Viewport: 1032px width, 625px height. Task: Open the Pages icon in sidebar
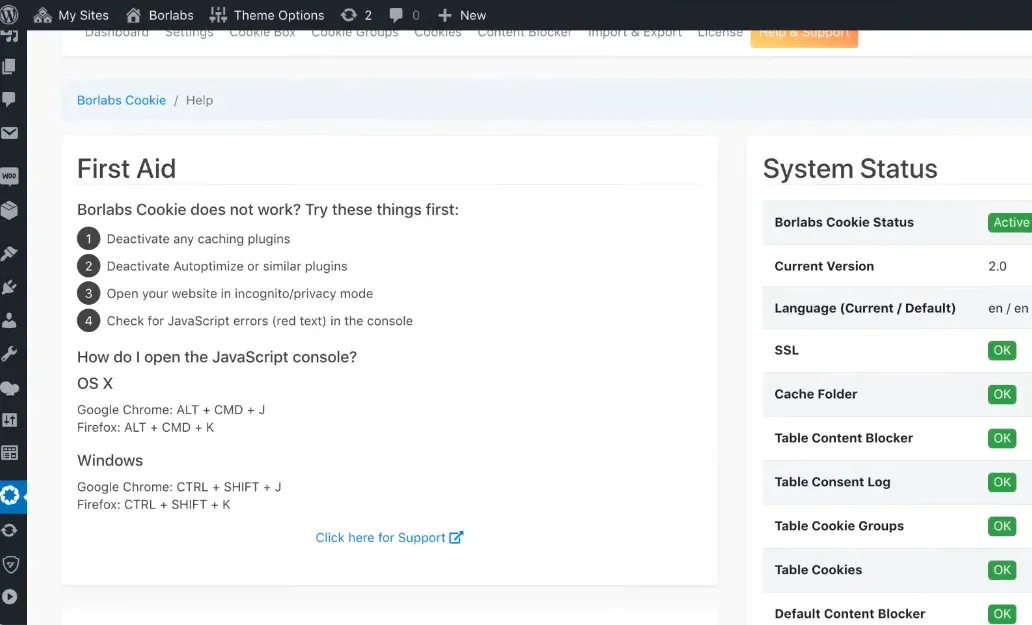point(10,67)
